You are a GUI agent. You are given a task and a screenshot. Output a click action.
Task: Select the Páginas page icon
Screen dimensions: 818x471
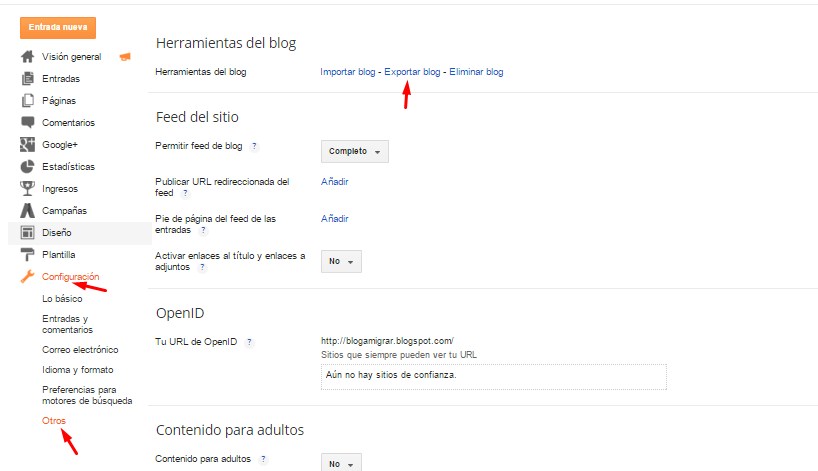click(x=28, y=100)
